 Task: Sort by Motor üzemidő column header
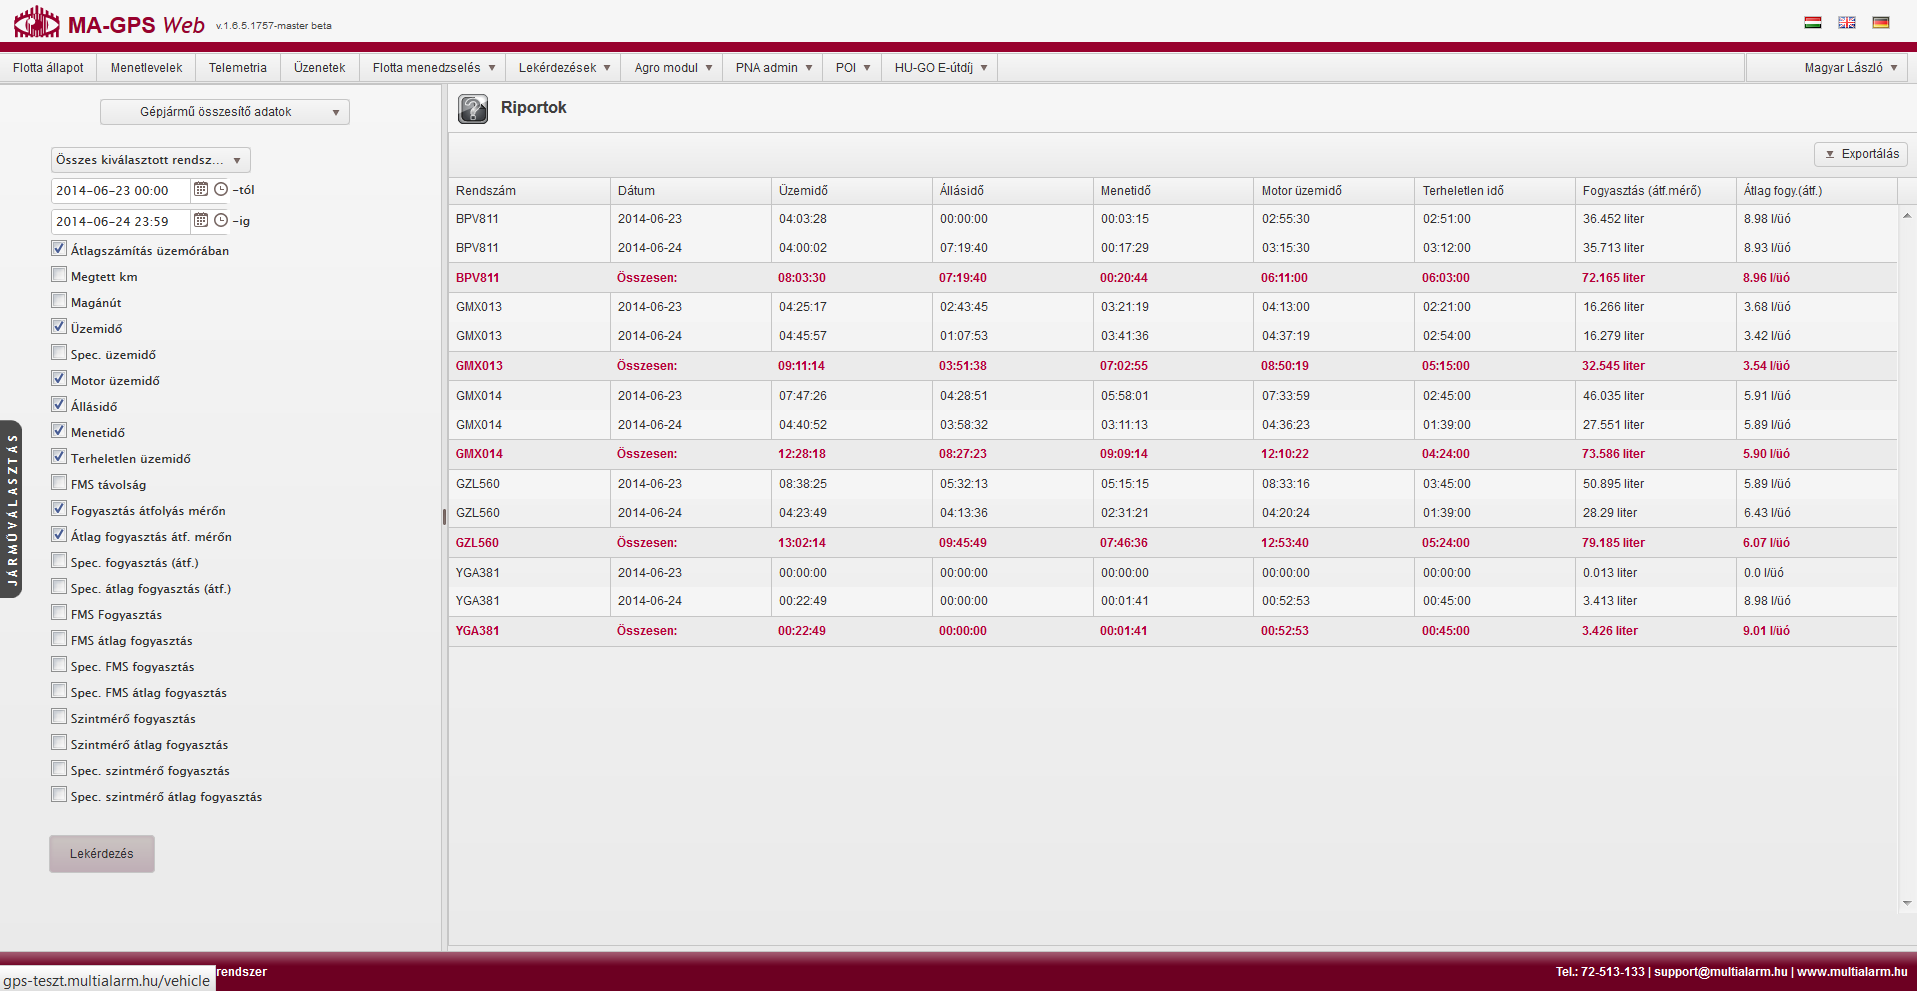1334,191
